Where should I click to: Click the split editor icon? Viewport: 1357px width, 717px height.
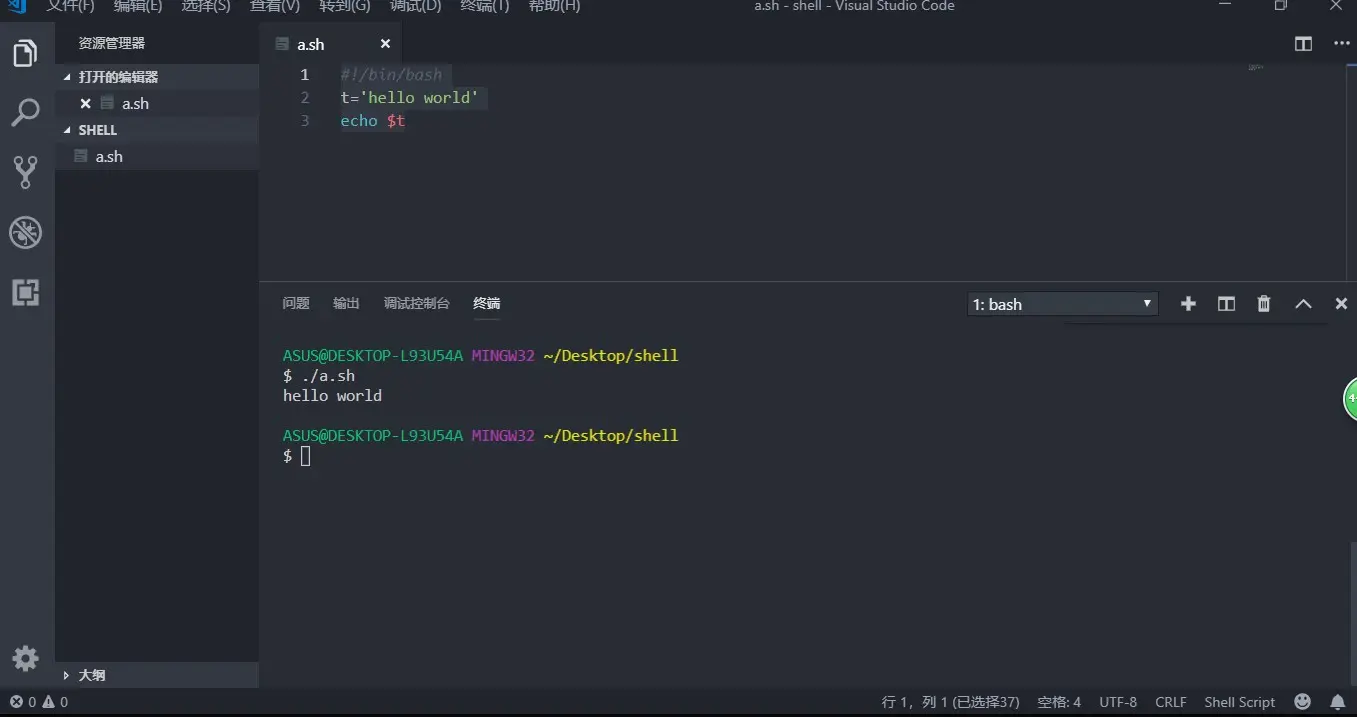[x=1303, y=44]
